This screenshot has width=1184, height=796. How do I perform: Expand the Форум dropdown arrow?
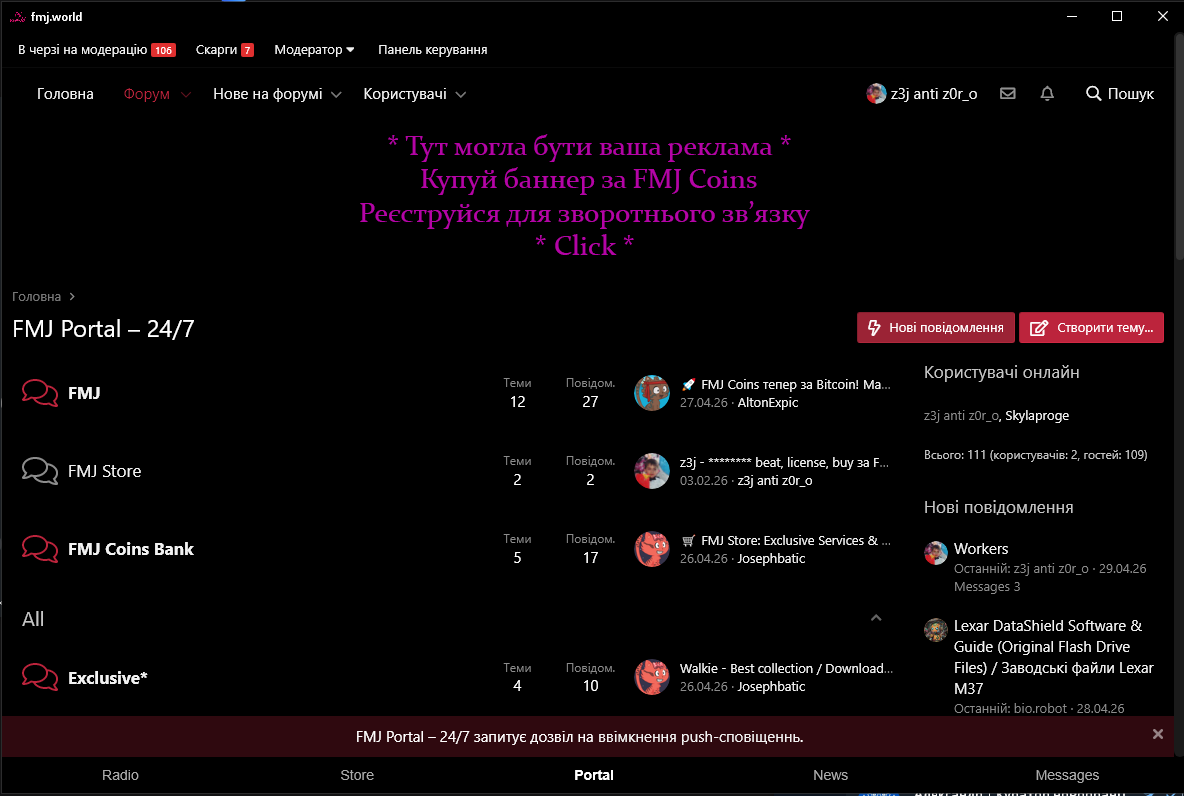(186, 94)
